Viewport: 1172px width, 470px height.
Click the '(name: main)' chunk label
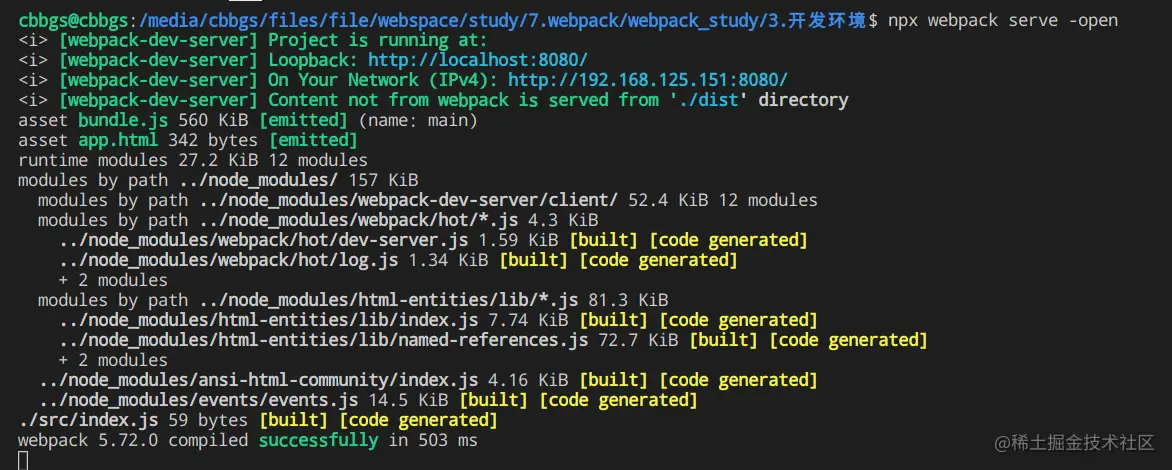(x=418, y=120)
